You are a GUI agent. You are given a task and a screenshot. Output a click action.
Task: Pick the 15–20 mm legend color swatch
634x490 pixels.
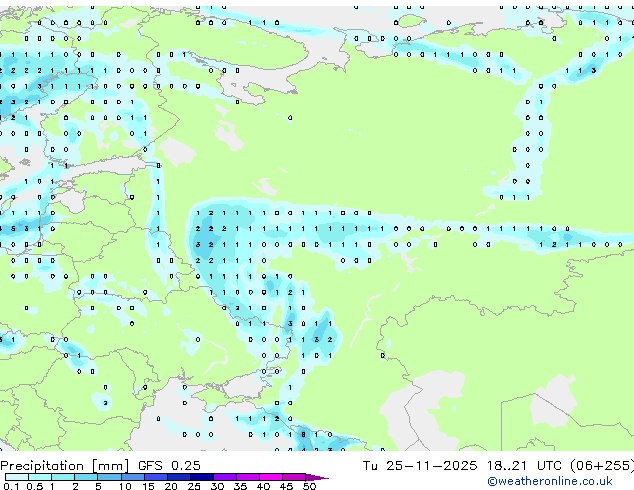tap(156, 477)
